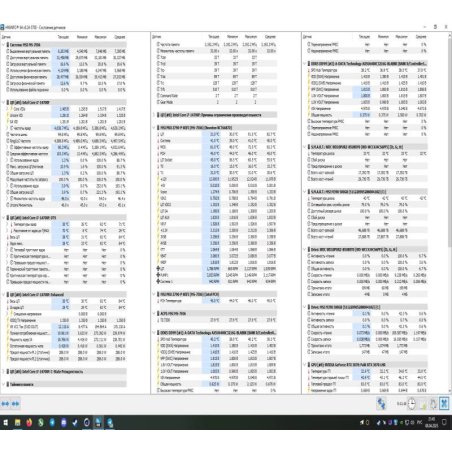Open File Explorer from the taskbar
Screen dimensions: 452x452
pos(17,422)
